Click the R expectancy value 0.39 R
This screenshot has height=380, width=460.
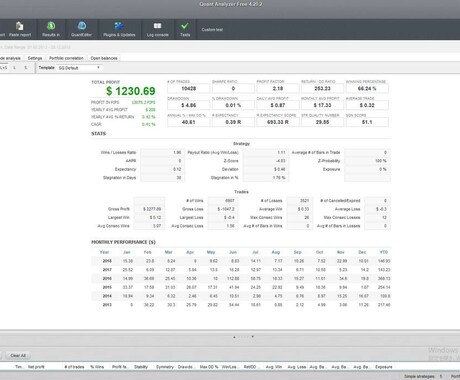click(233, 122)
